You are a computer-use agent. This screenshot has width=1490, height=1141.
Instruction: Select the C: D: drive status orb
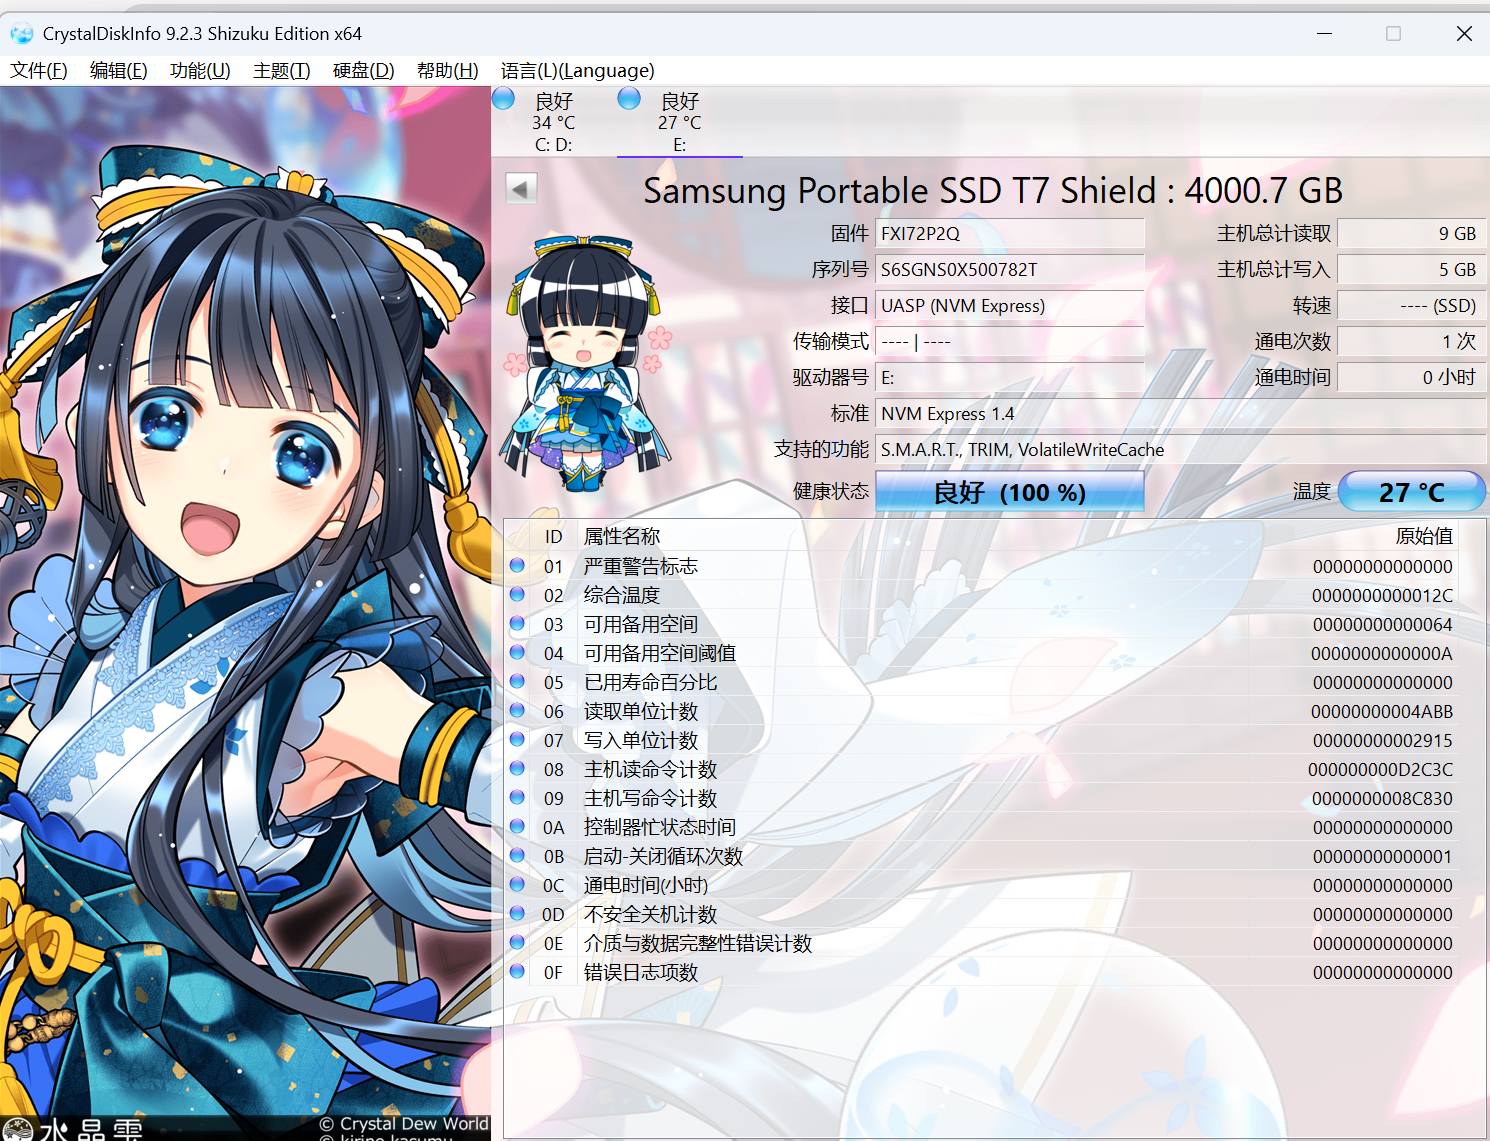pyautogui.click(x=504, y=99)
